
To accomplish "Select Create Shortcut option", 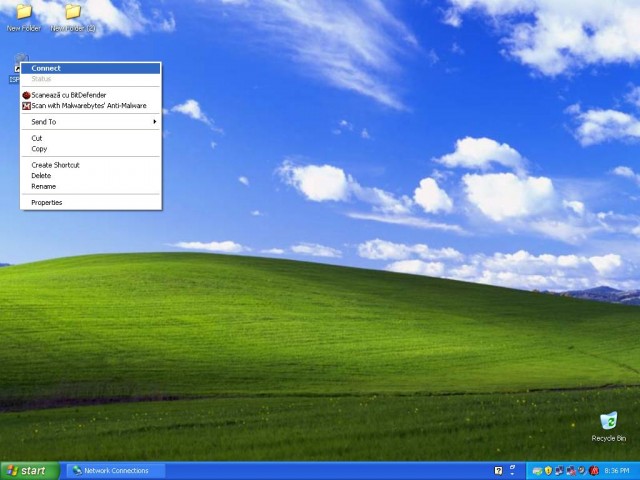I will point(91,165).
